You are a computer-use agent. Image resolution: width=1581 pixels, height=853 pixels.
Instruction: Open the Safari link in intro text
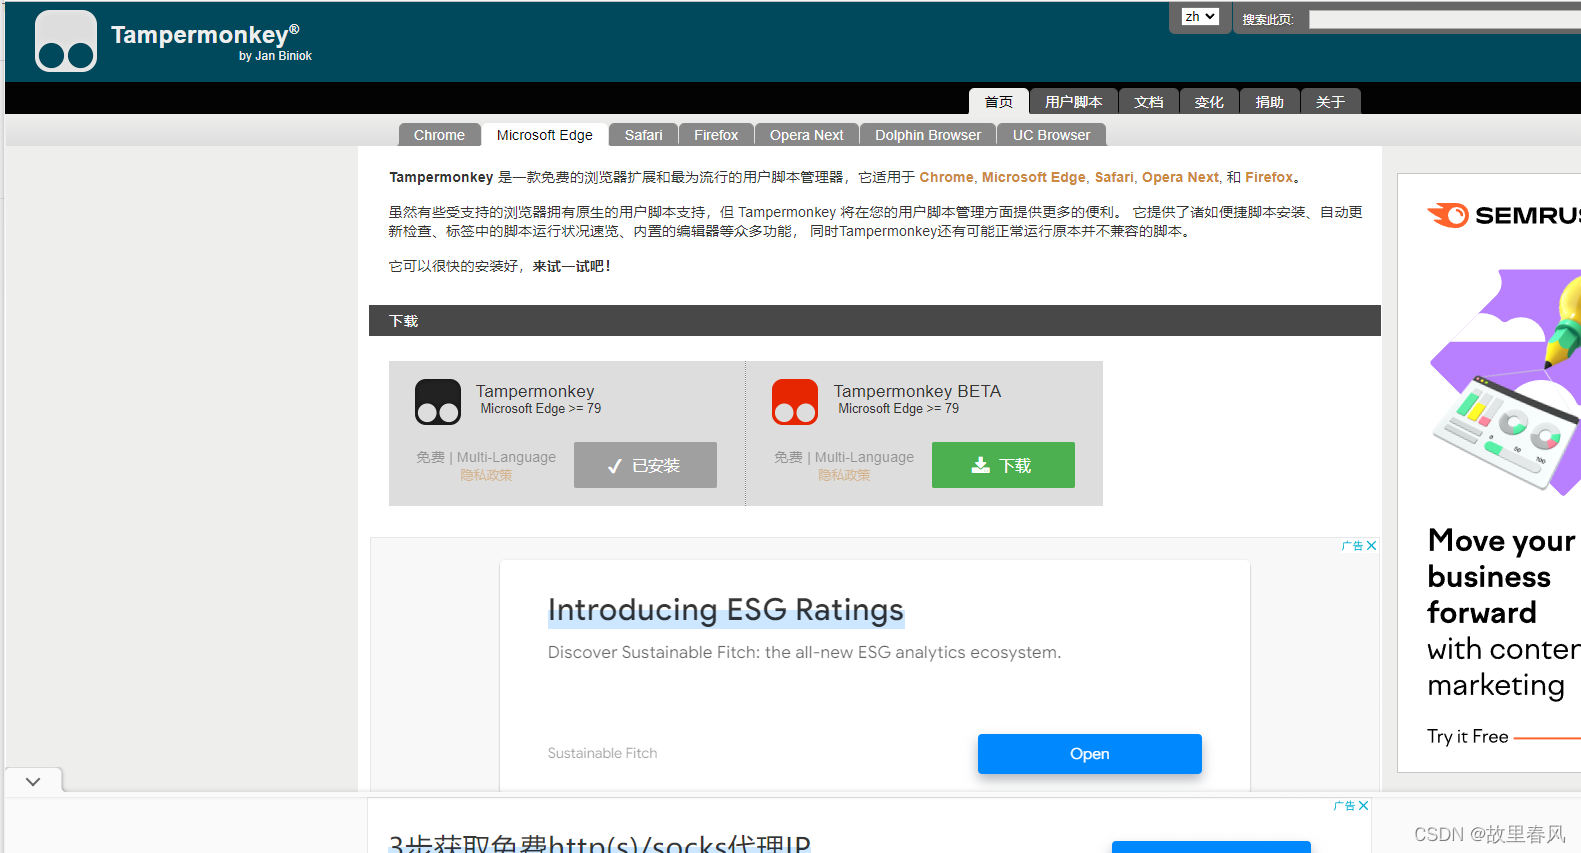click(1114, 177)
